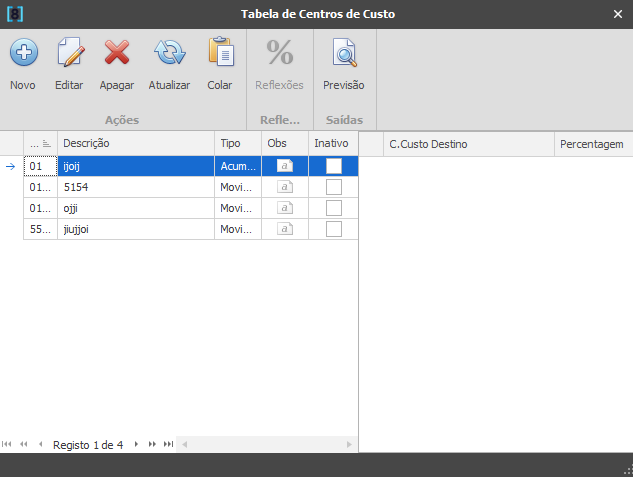The image size is (636, 477).
Task: Jump to previous page of records
Action: pyautogui.click(x=24, y=444)
